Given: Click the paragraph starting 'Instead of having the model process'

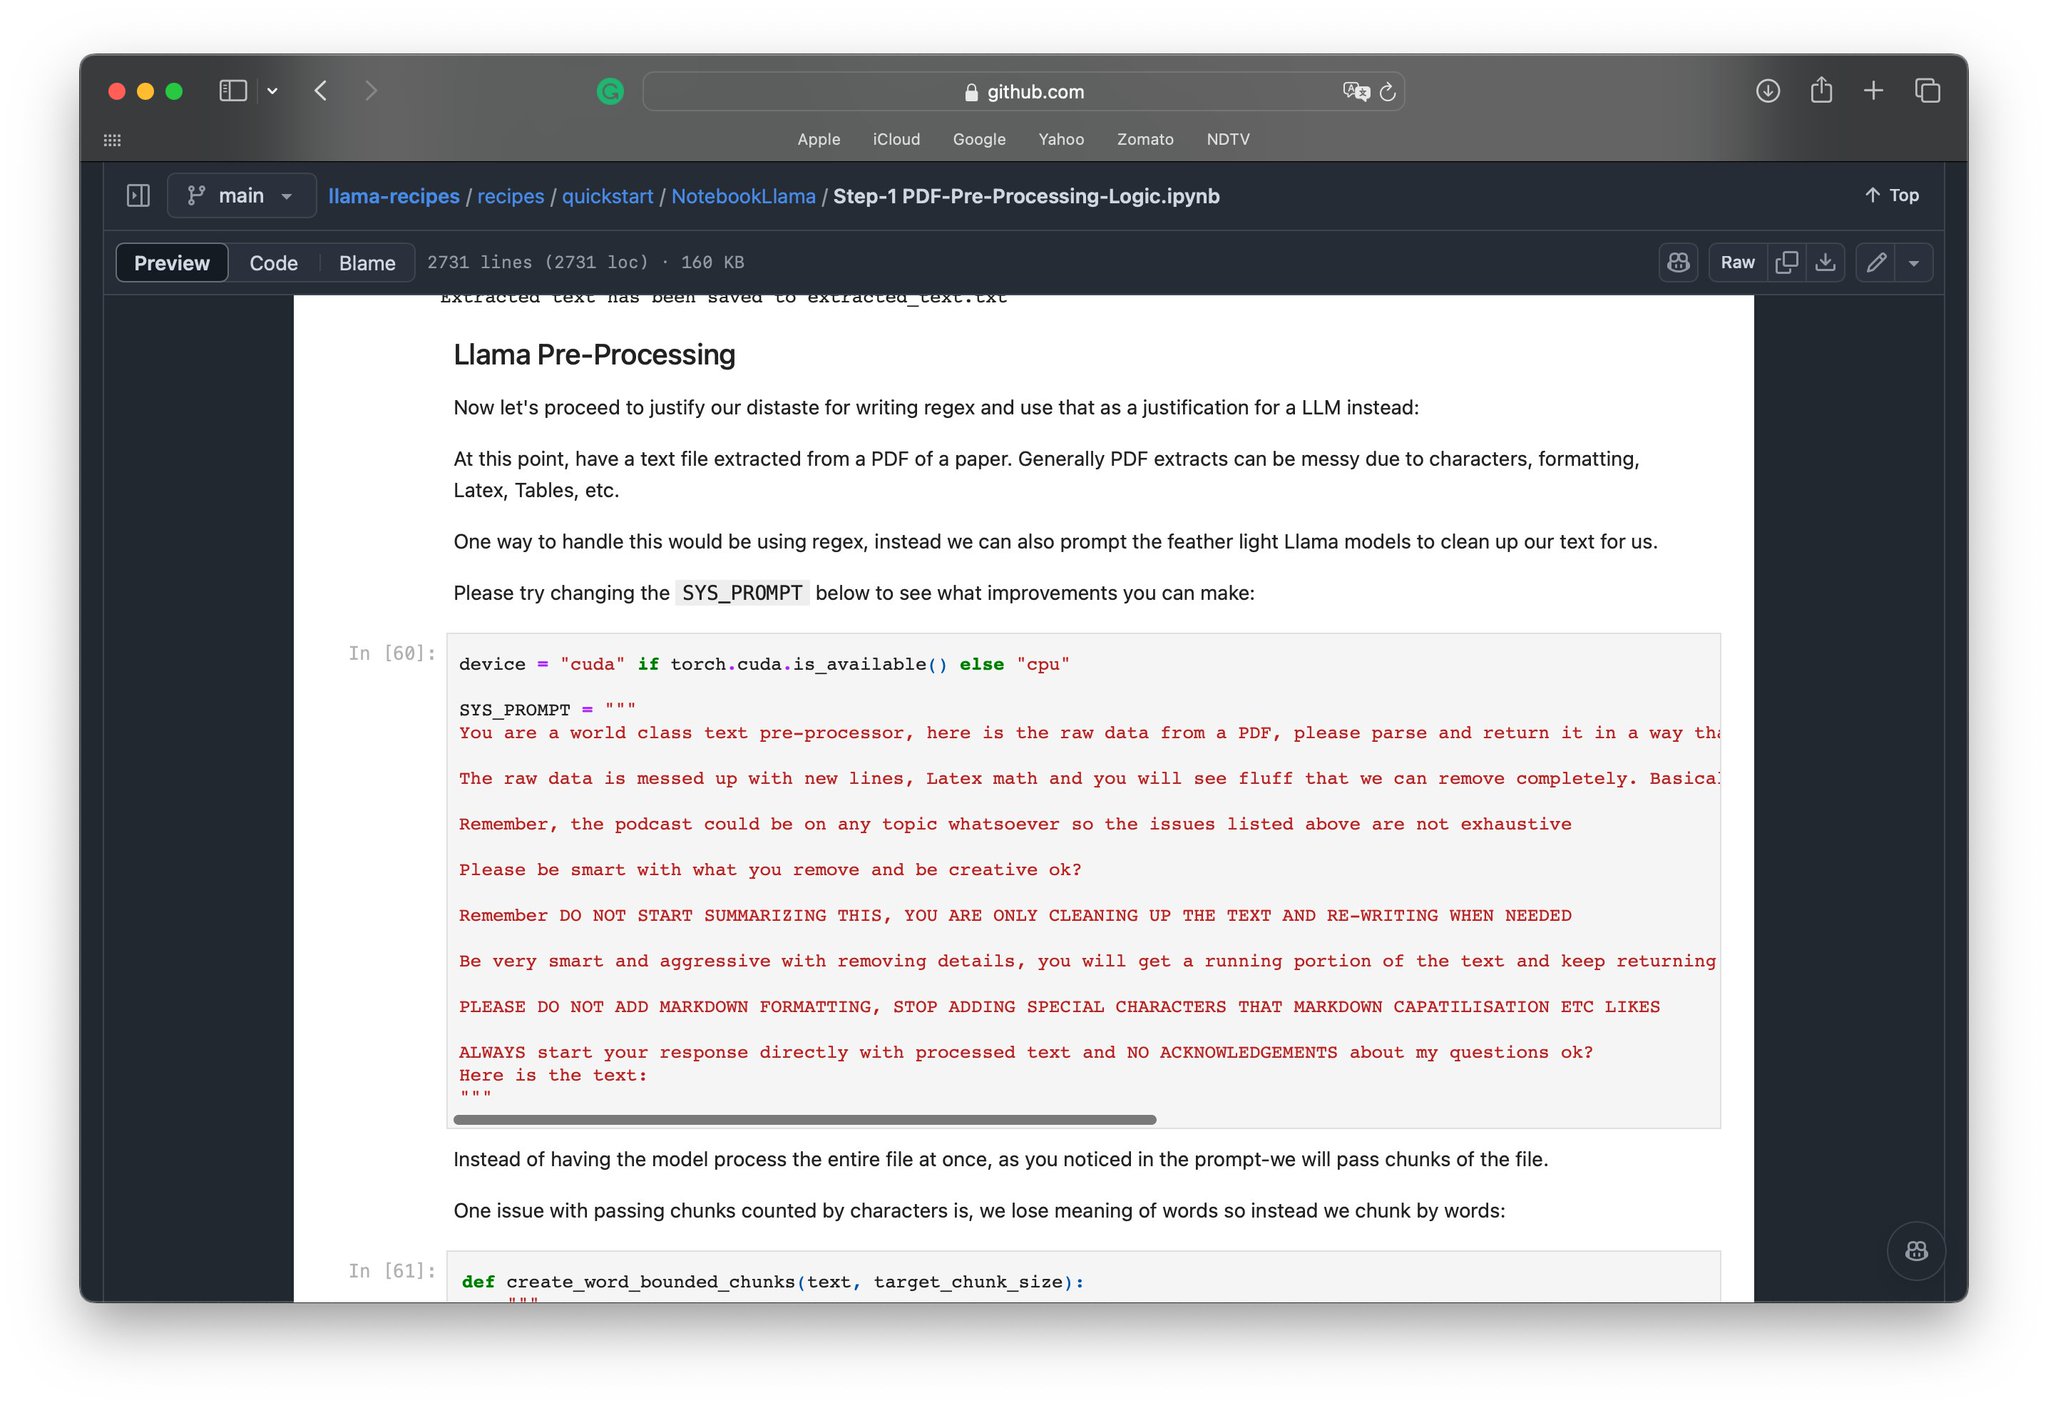Looking at the screenshot, I should (x=1000, y=1159).
